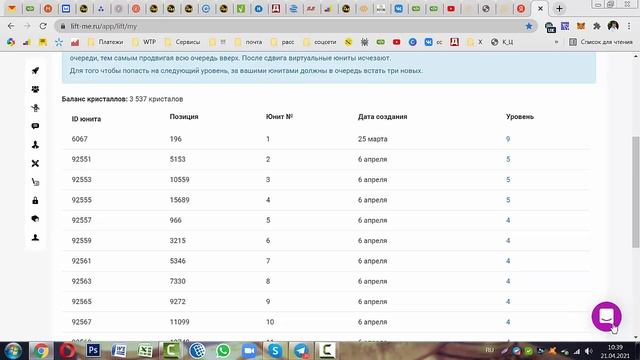Open the WTP bookmark folder
640x360 pixels.
pos(144,42)
